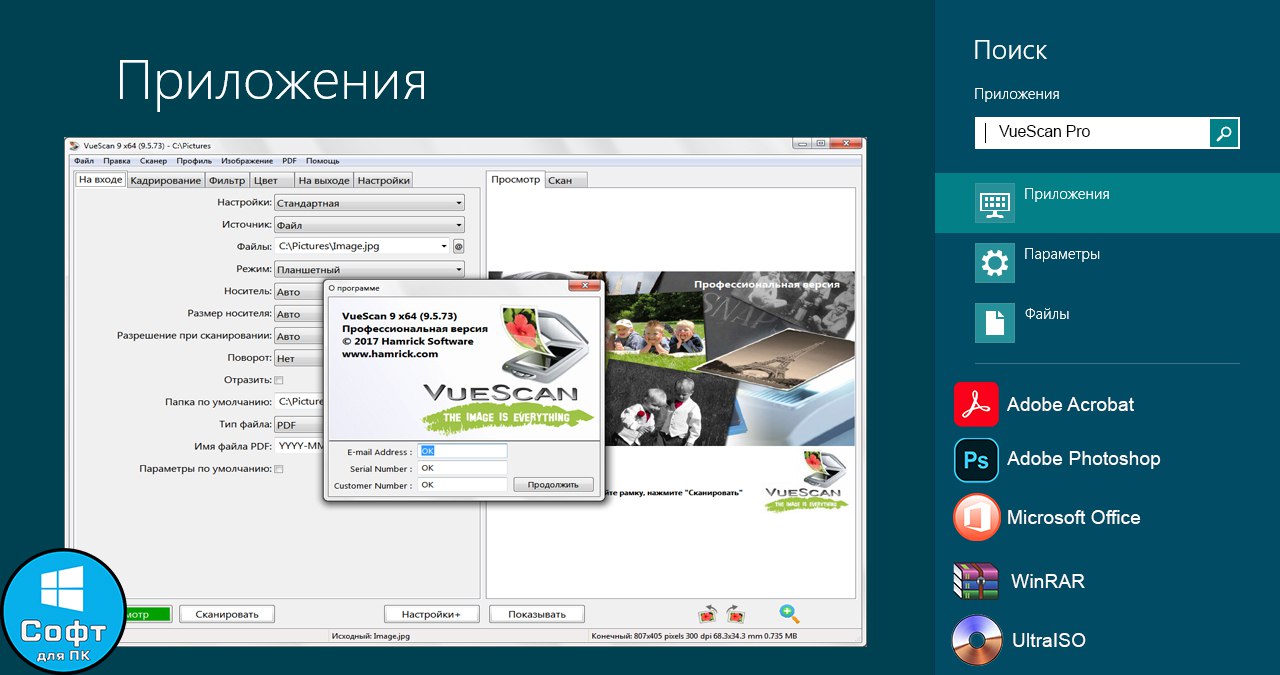Click the Adobe Photoshop label
The image size is (1280, 675).
(1083, 459)
